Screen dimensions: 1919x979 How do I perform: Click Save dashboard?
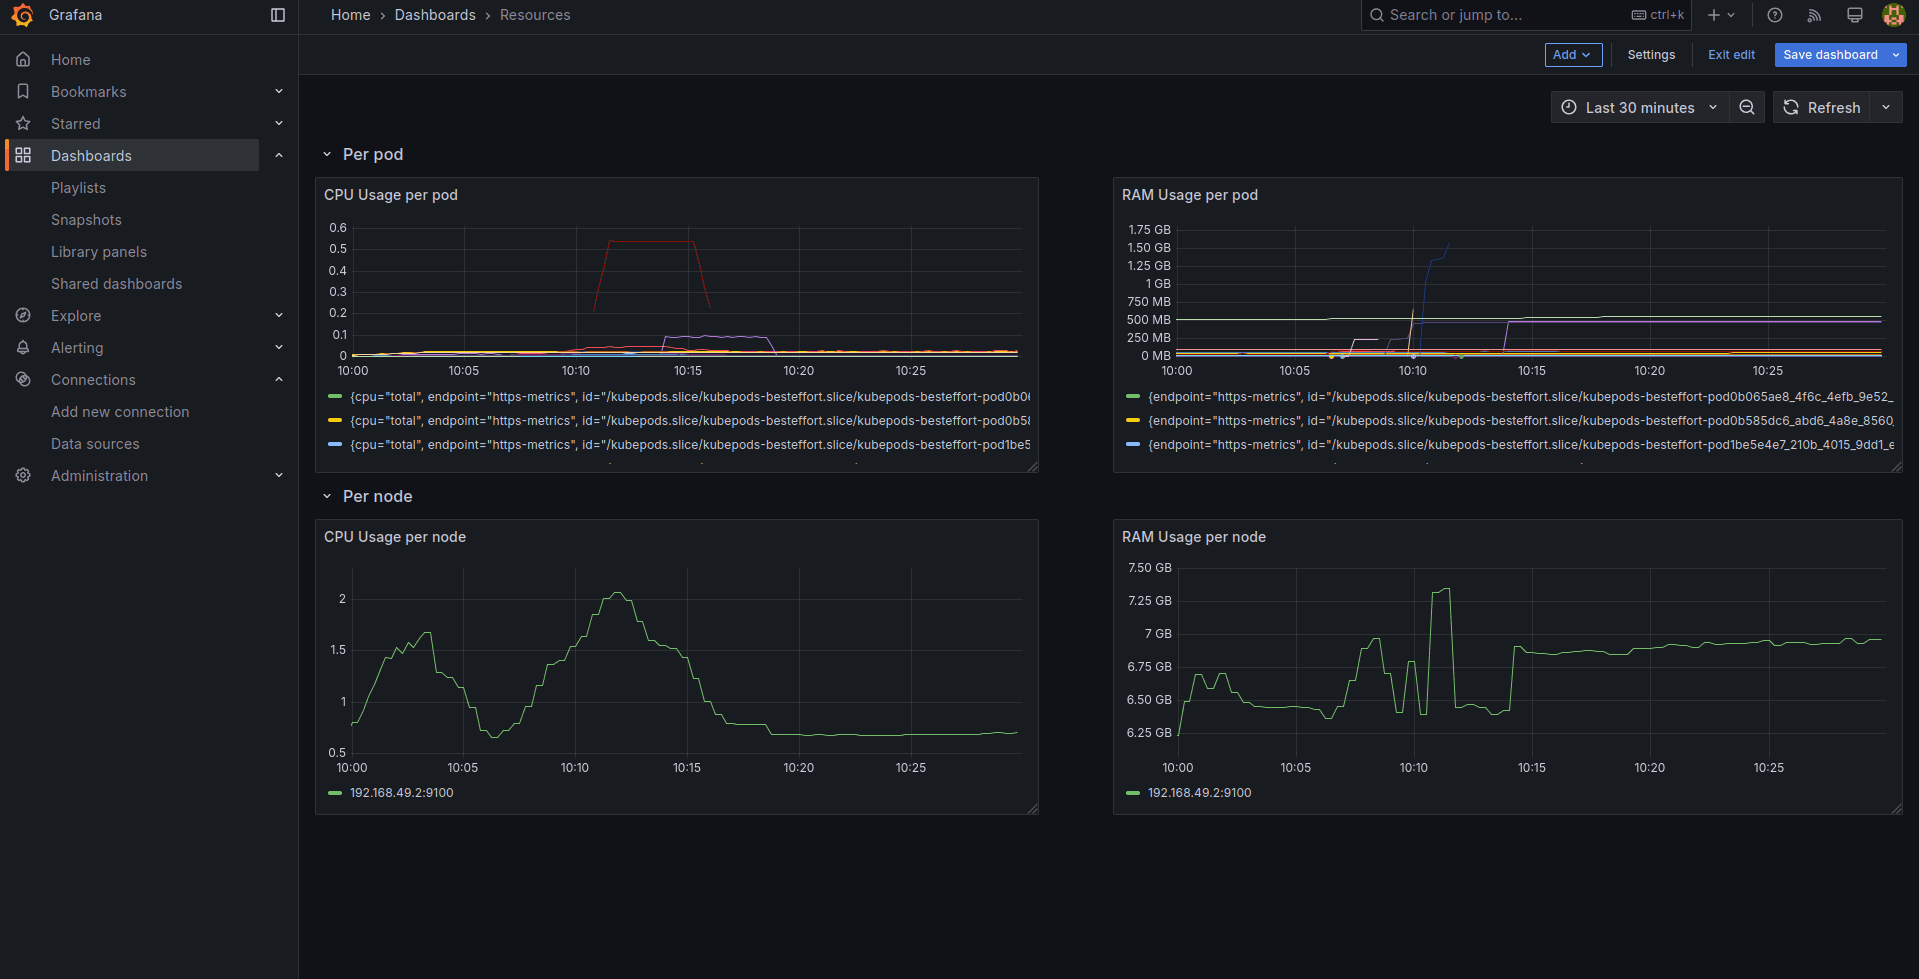[x=1830, y=55]
